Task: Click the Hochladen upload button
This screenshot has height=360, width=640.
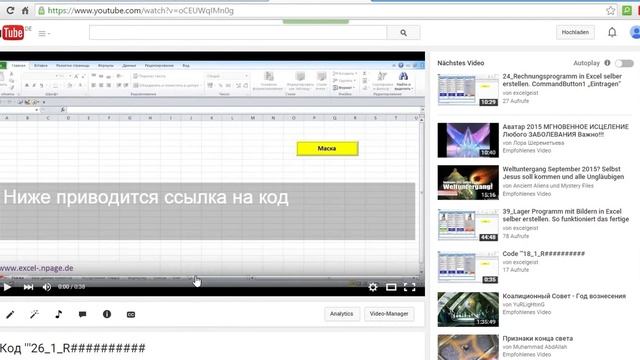Action: (575, 32)
